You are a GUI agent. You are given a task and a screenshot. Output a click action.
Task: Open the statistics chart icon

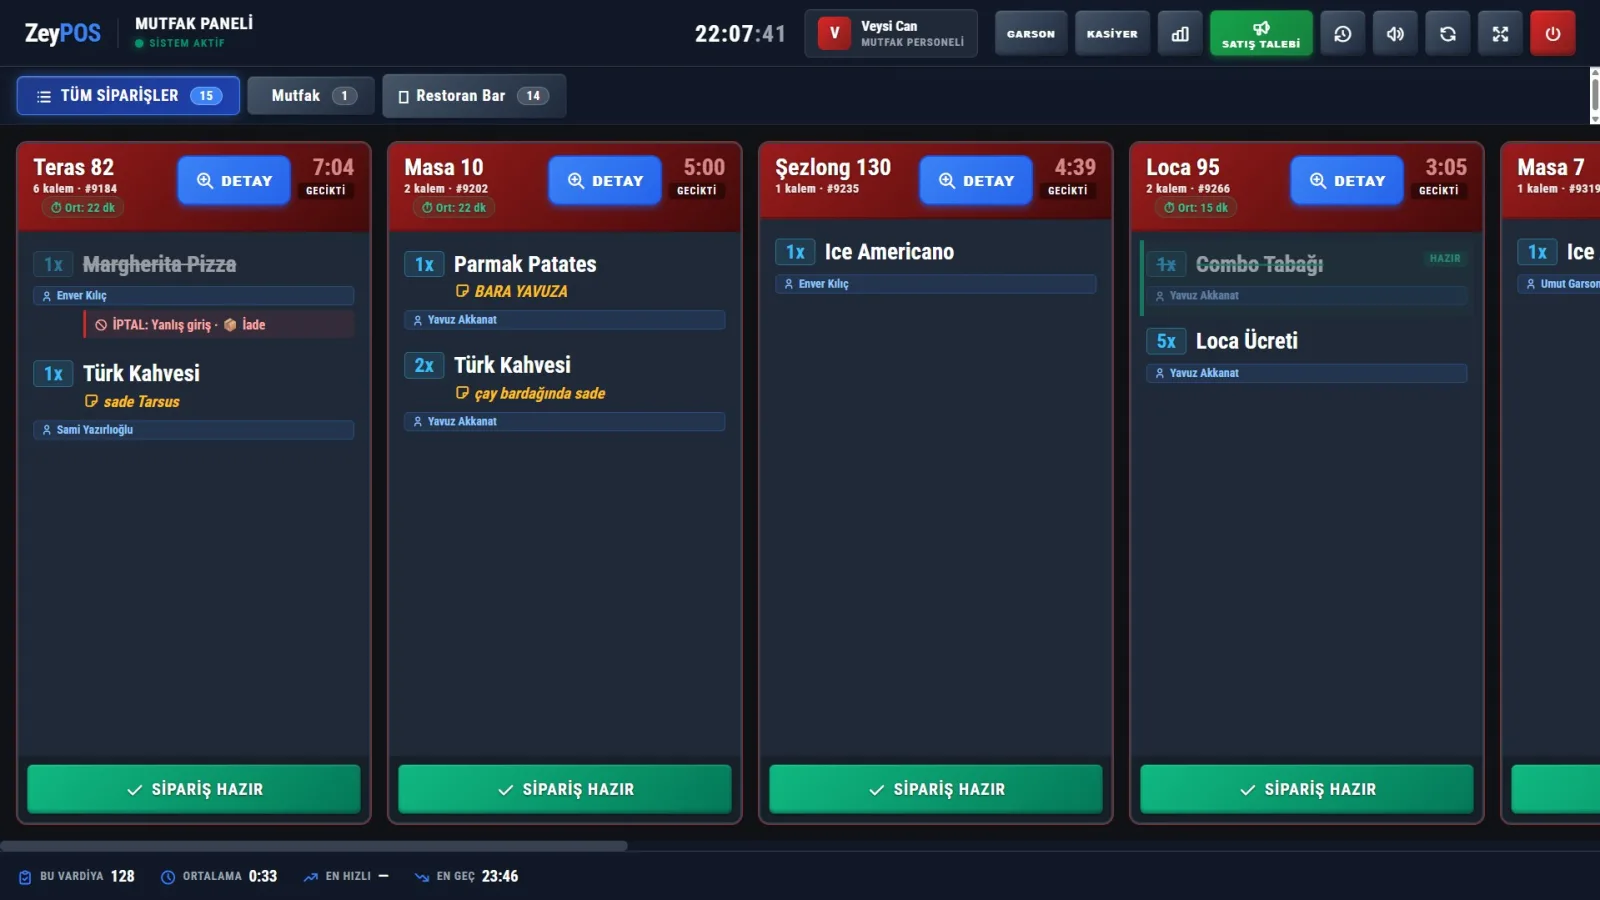tap(1180, 34)
